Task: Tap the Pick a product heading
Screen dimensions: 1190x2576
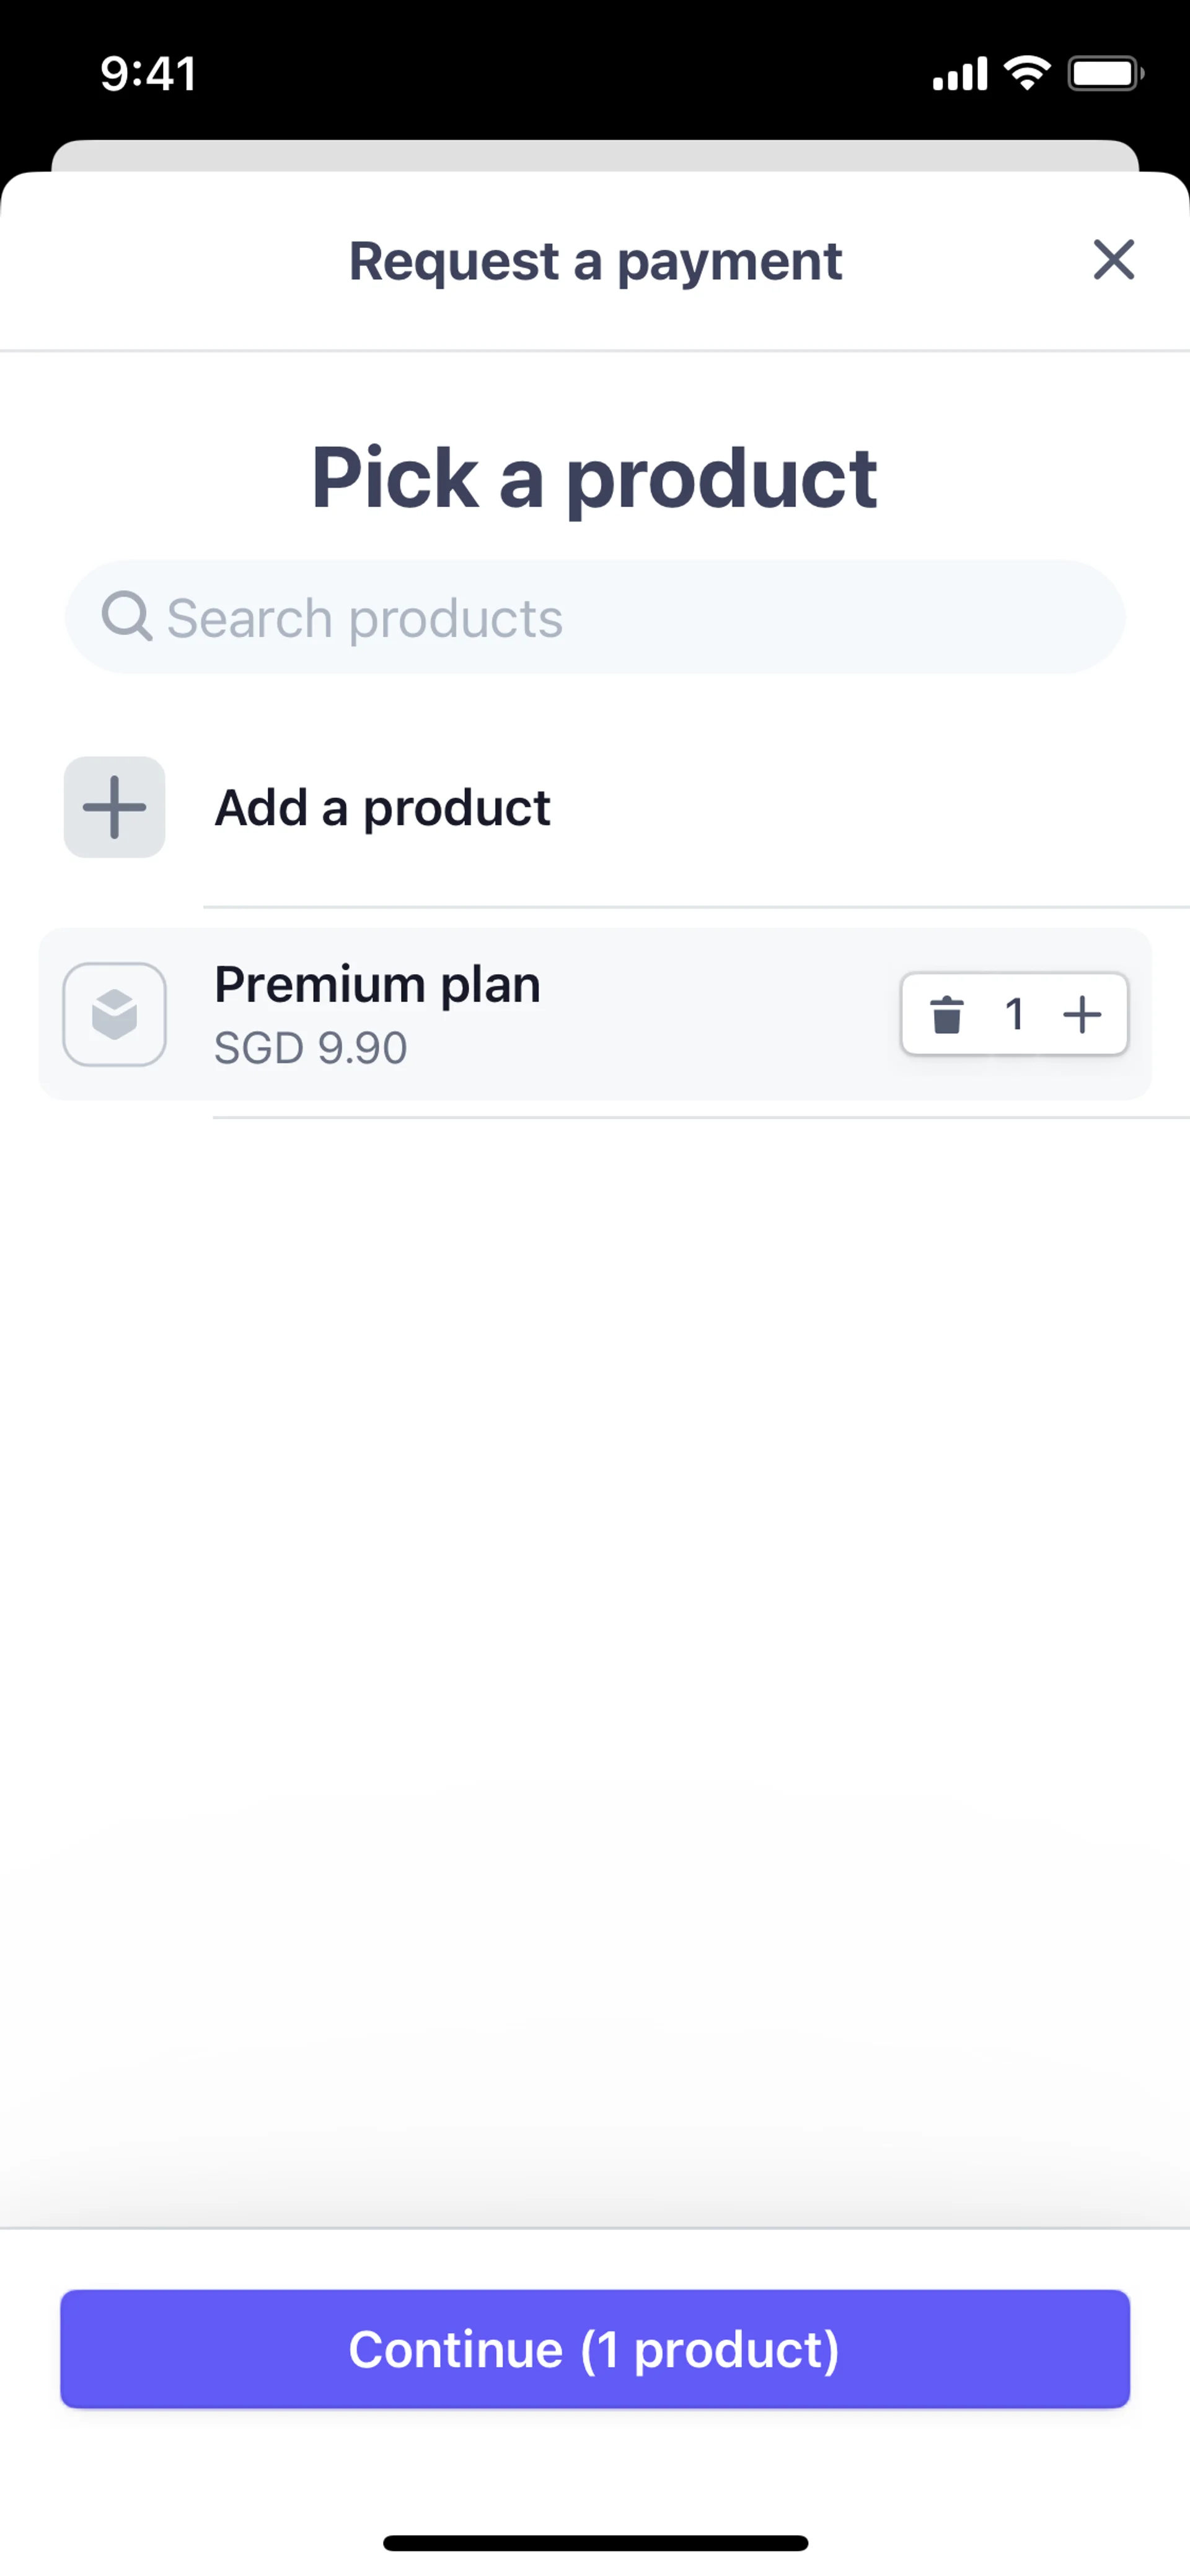Action: pos(595,478)
